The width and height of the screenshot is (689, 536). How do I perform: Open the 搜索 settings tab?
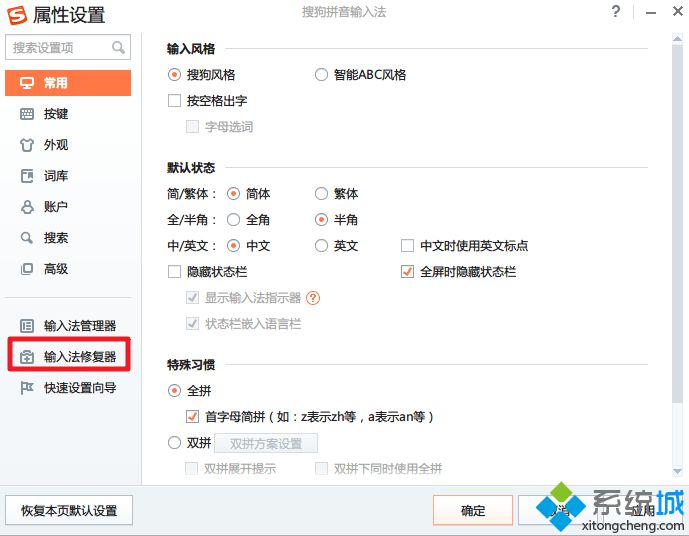(68, 238)
